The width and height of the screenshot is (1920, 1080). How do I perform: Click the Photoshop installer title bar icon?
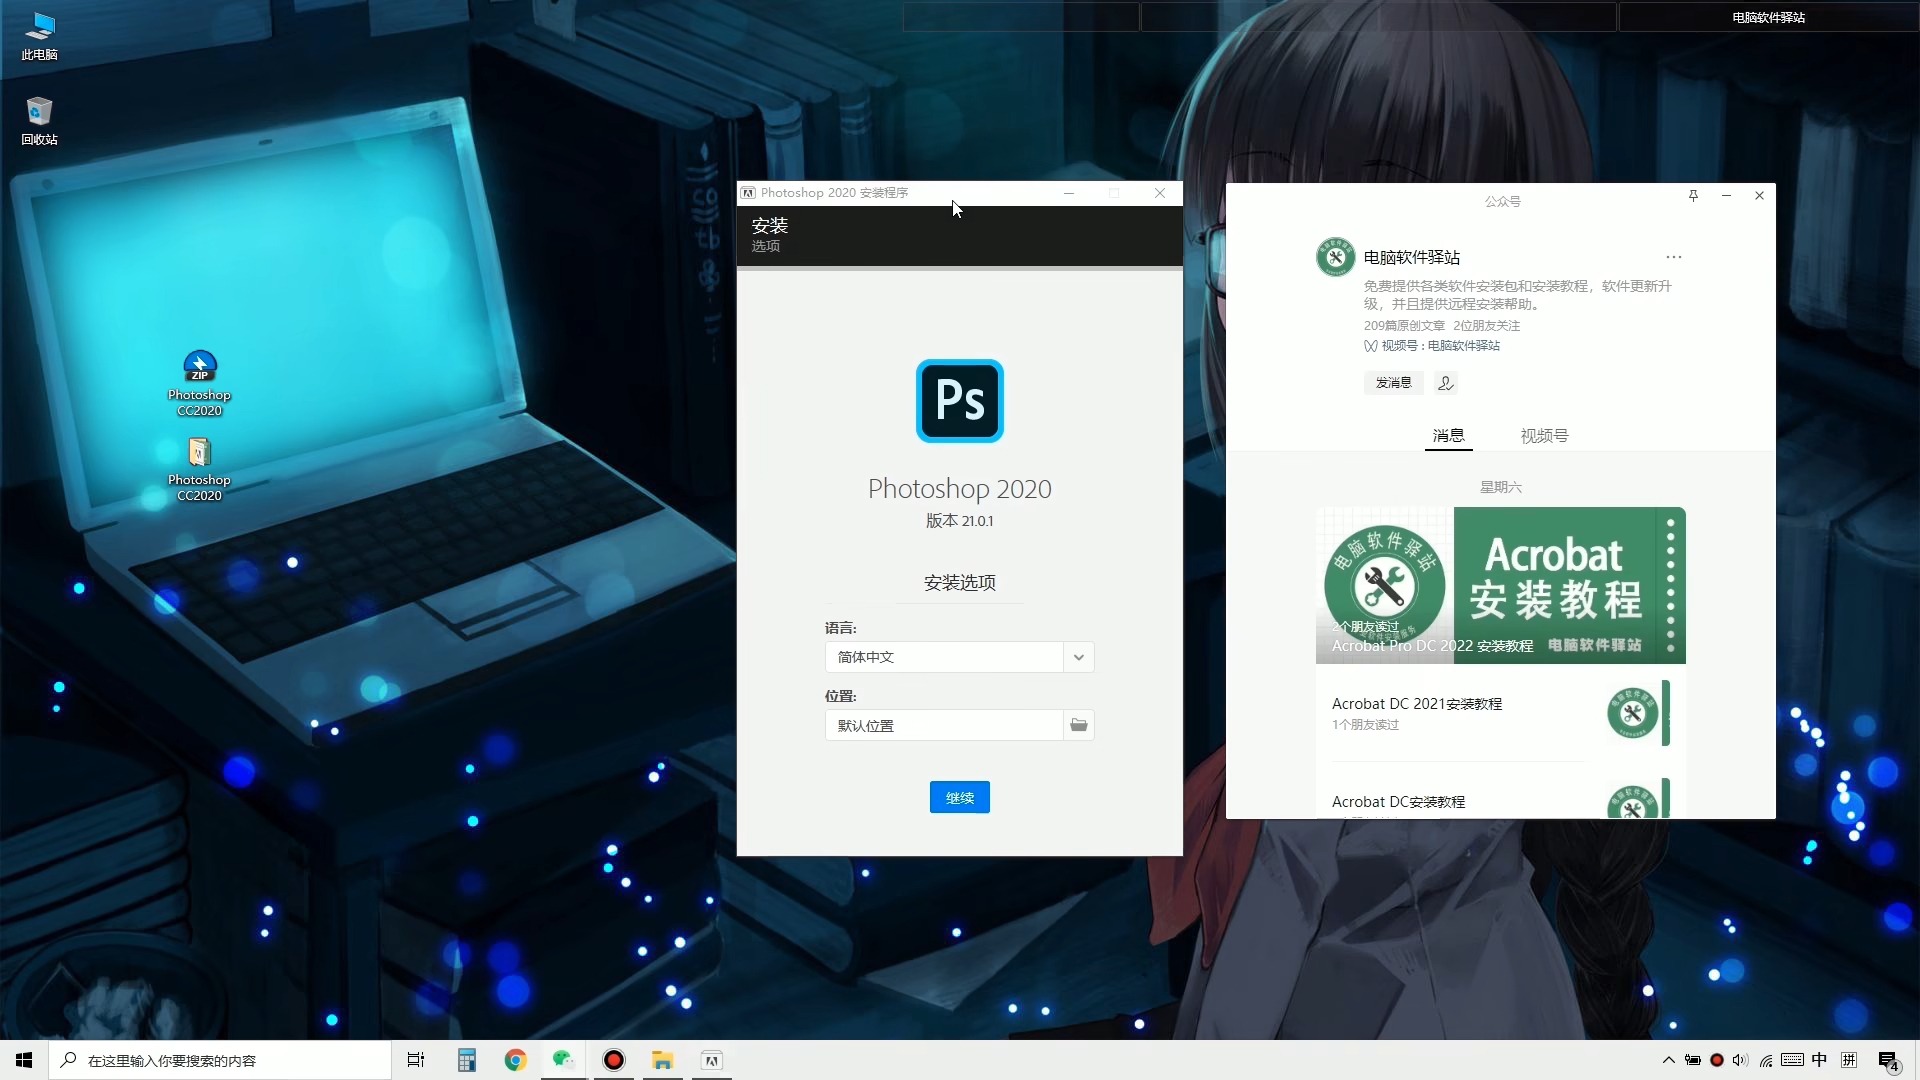[x=748, y=193]
